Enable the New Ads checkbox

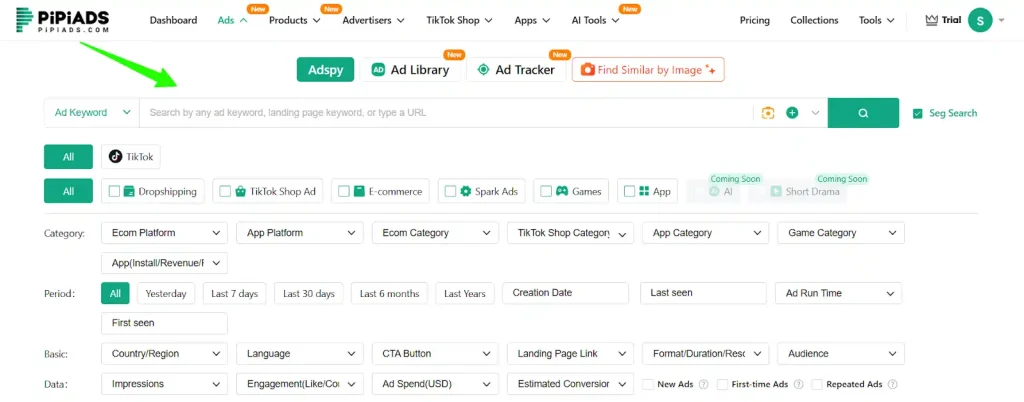click(647, 384)
